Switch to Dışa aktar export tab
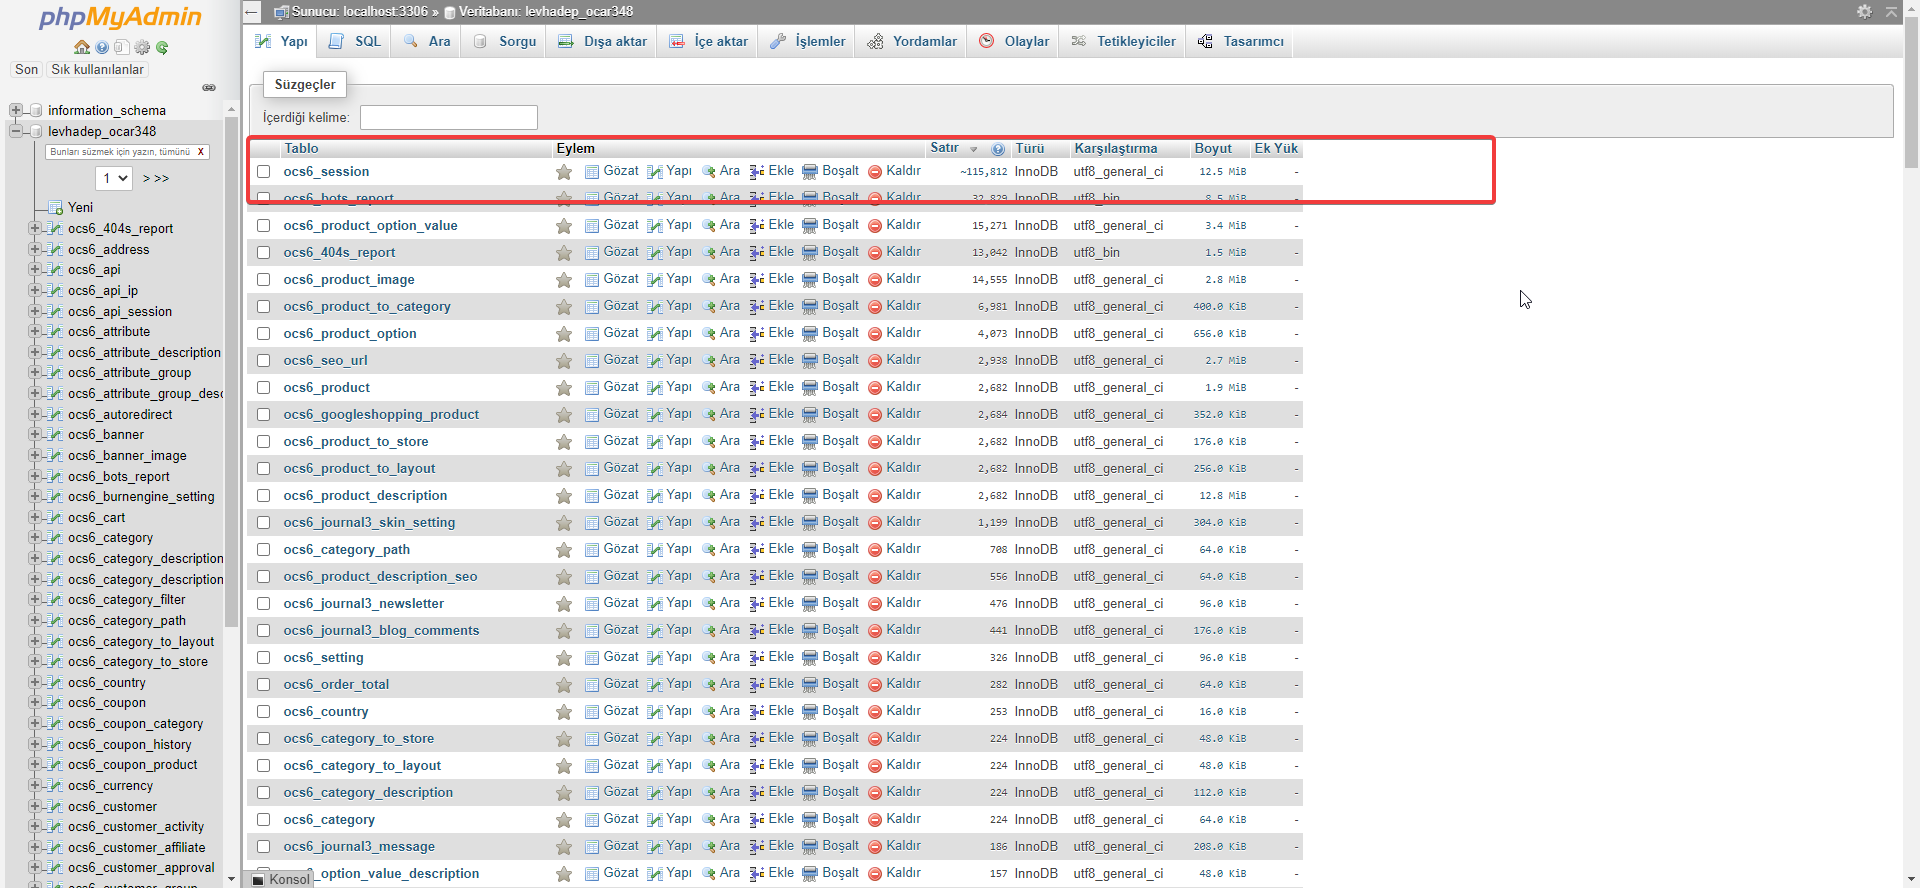This screenshot has width=1920, height=888. tap(602, 42)
